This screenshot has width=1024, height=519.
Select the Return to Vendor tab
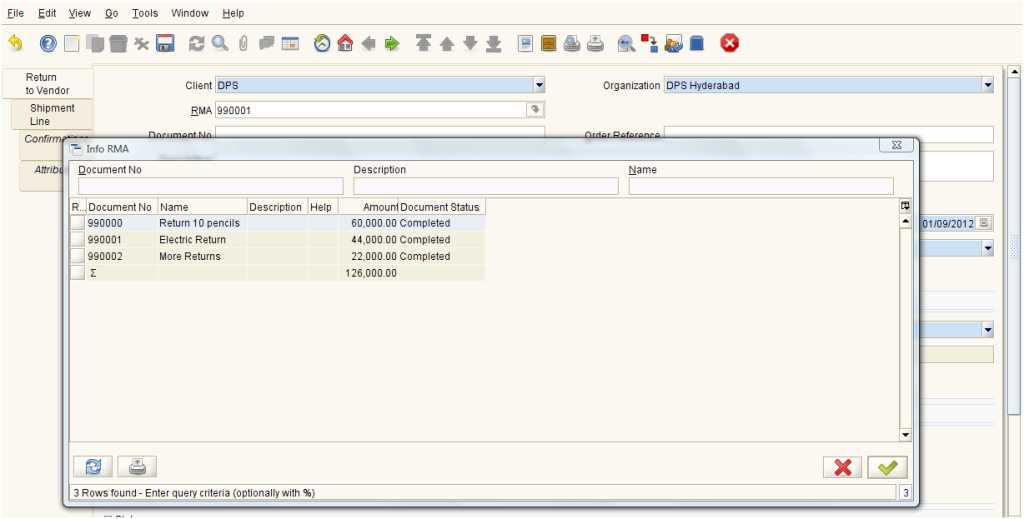(x=48, y=84)
